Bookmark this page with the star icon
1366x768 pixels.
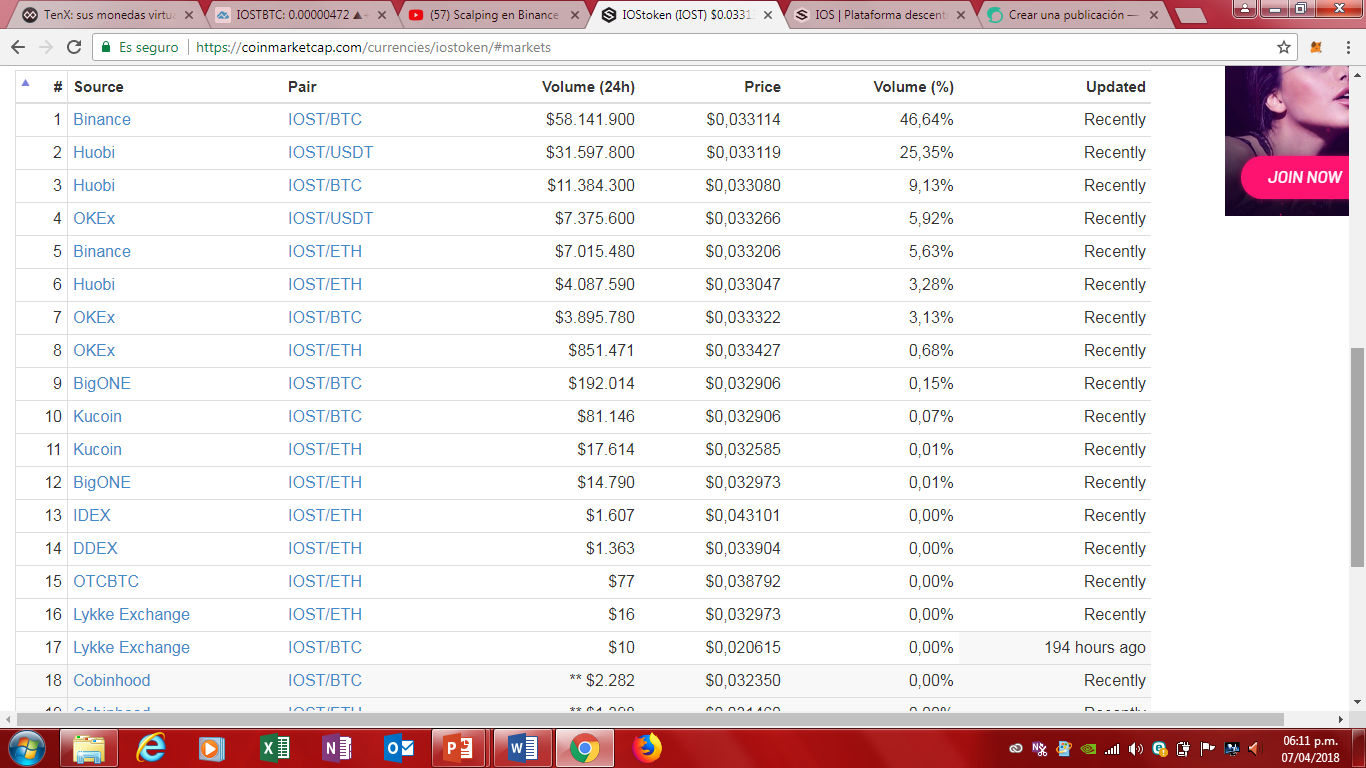tap(1284, 47)
